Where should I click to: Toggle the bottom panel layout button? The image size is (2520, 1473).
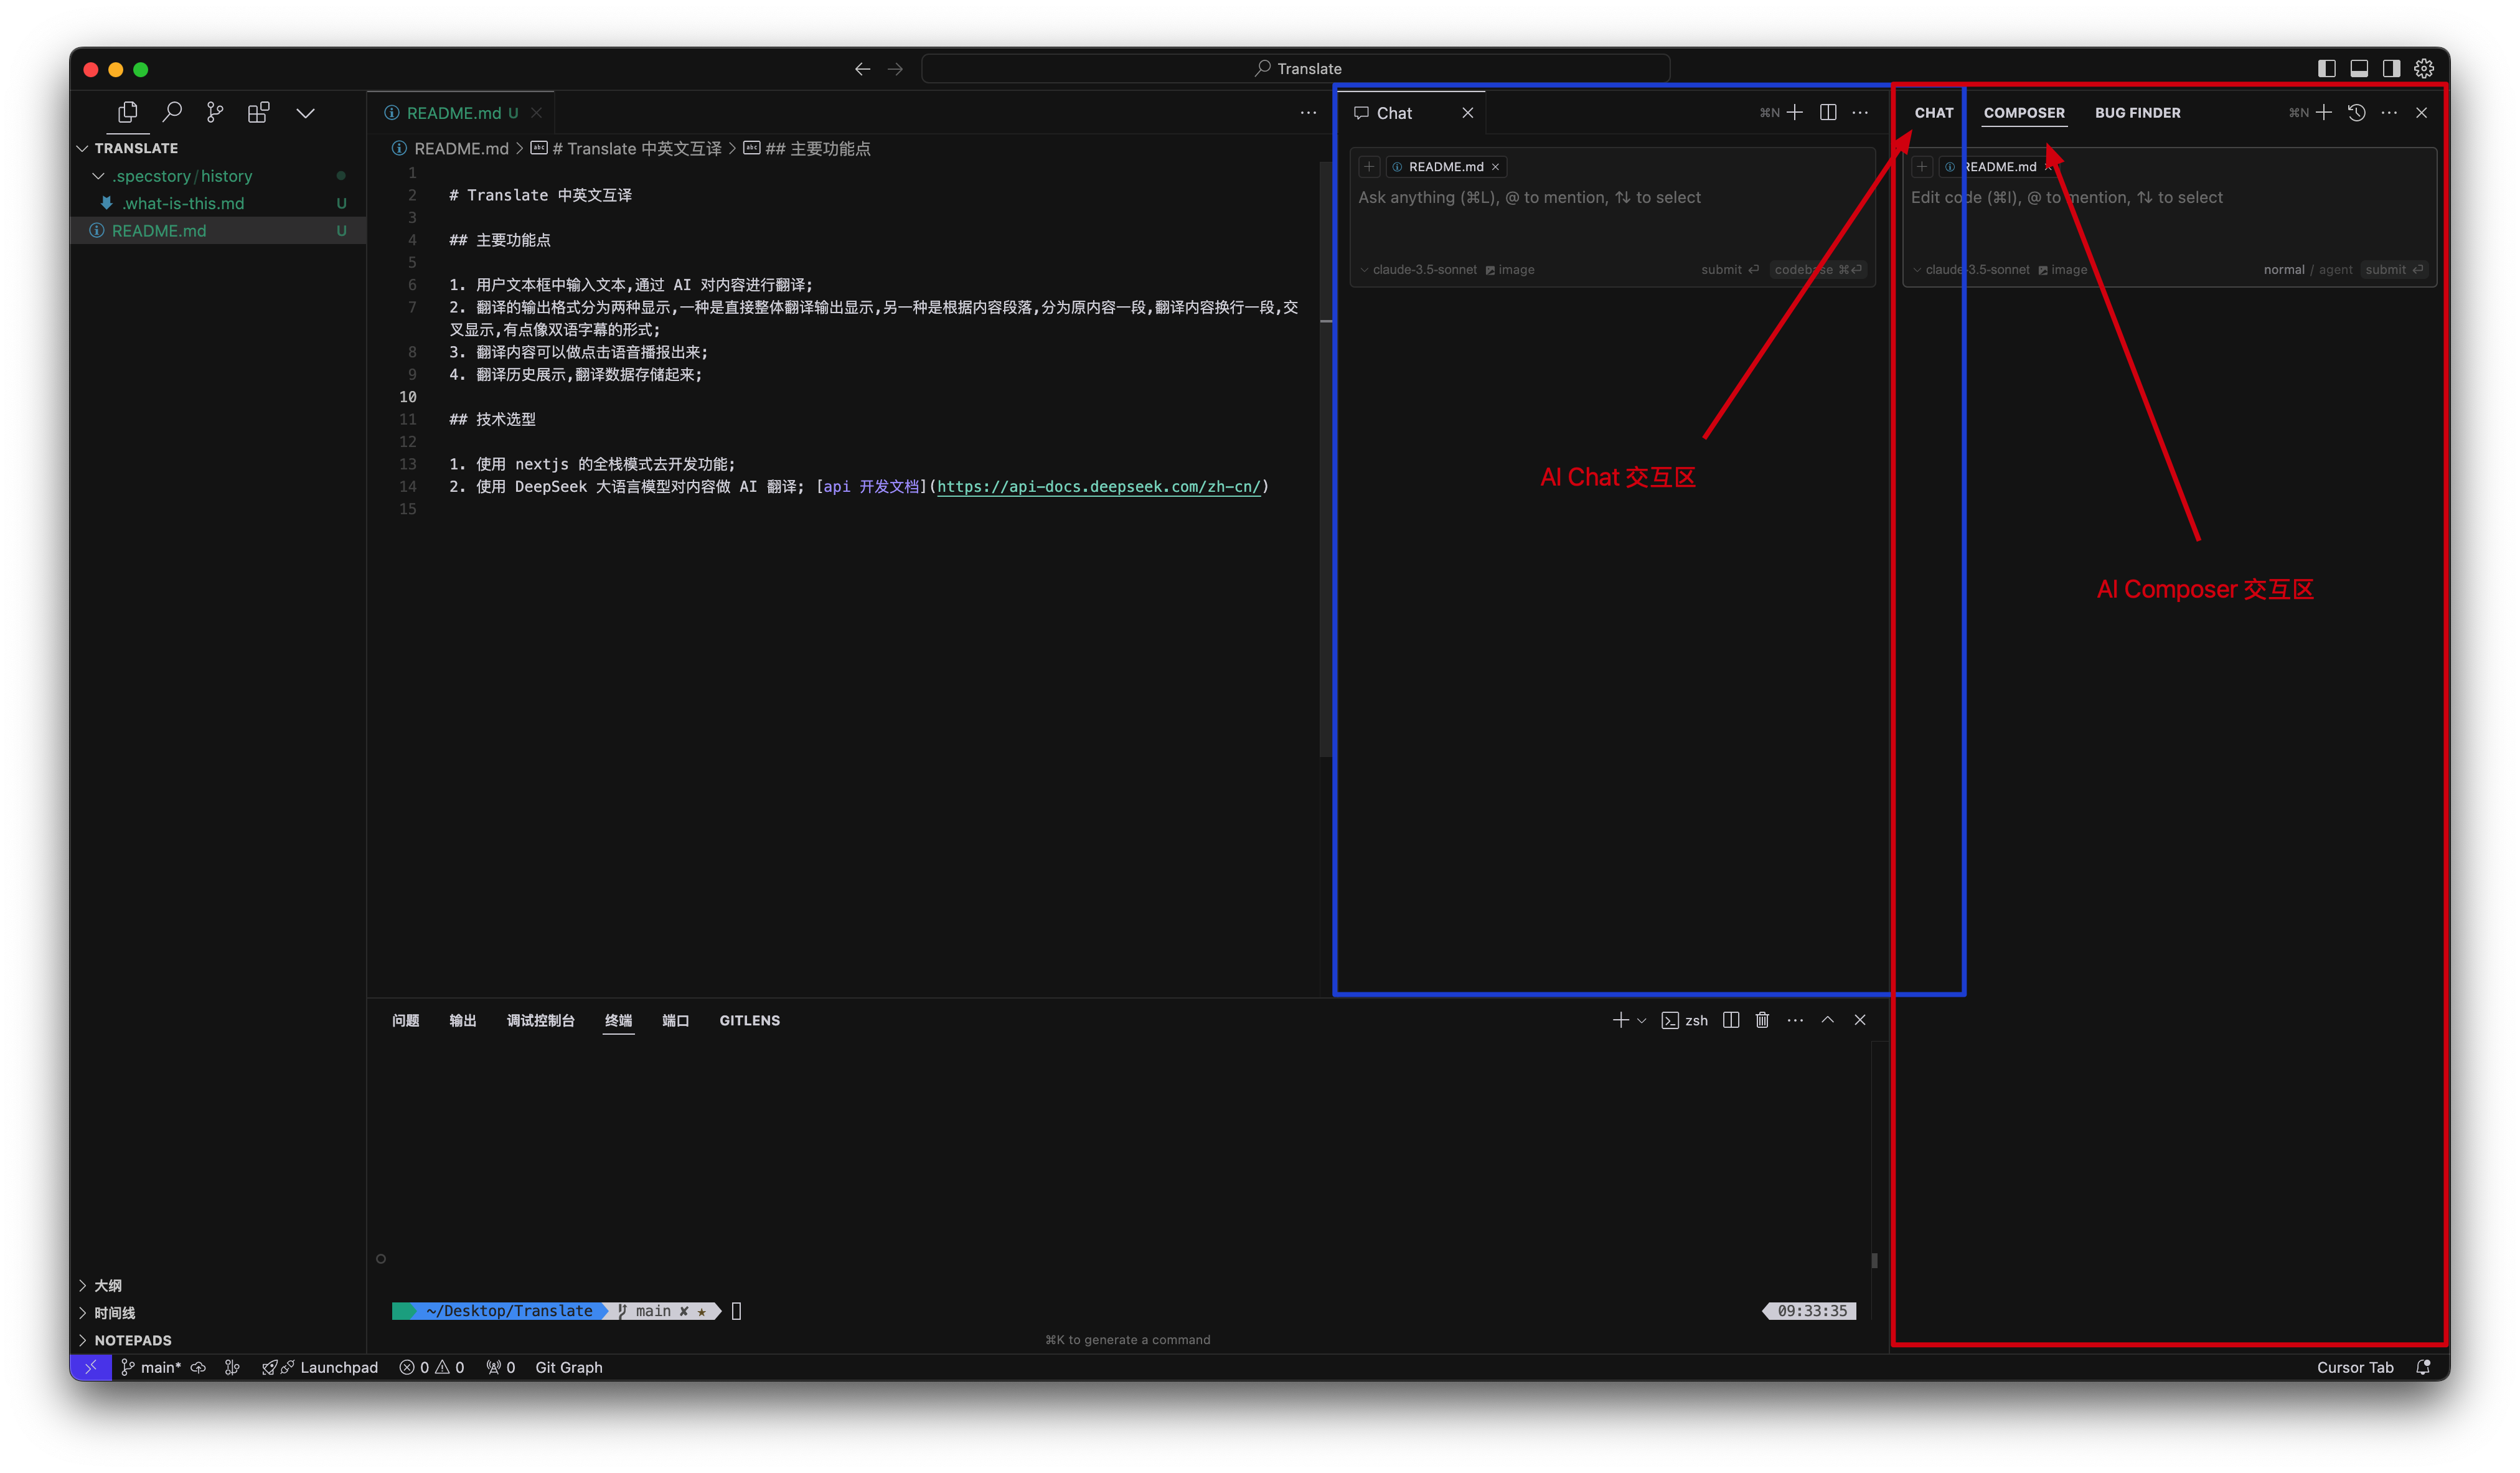(x=2359, y=68)
